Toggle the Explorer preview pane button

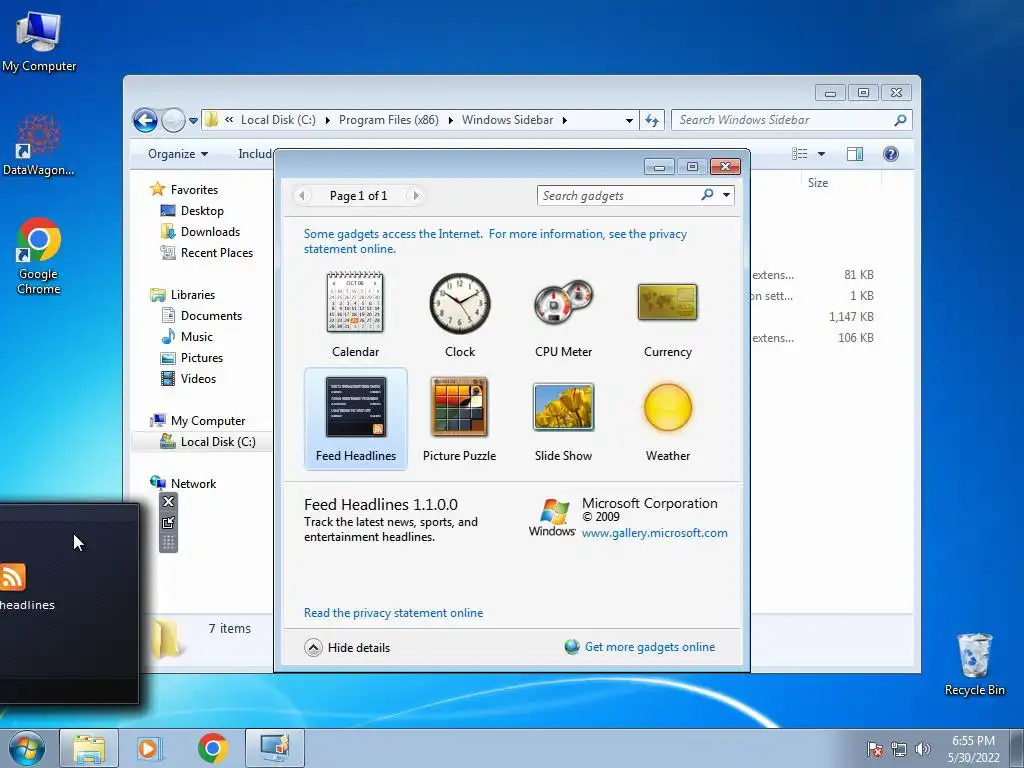coord(855,153)
